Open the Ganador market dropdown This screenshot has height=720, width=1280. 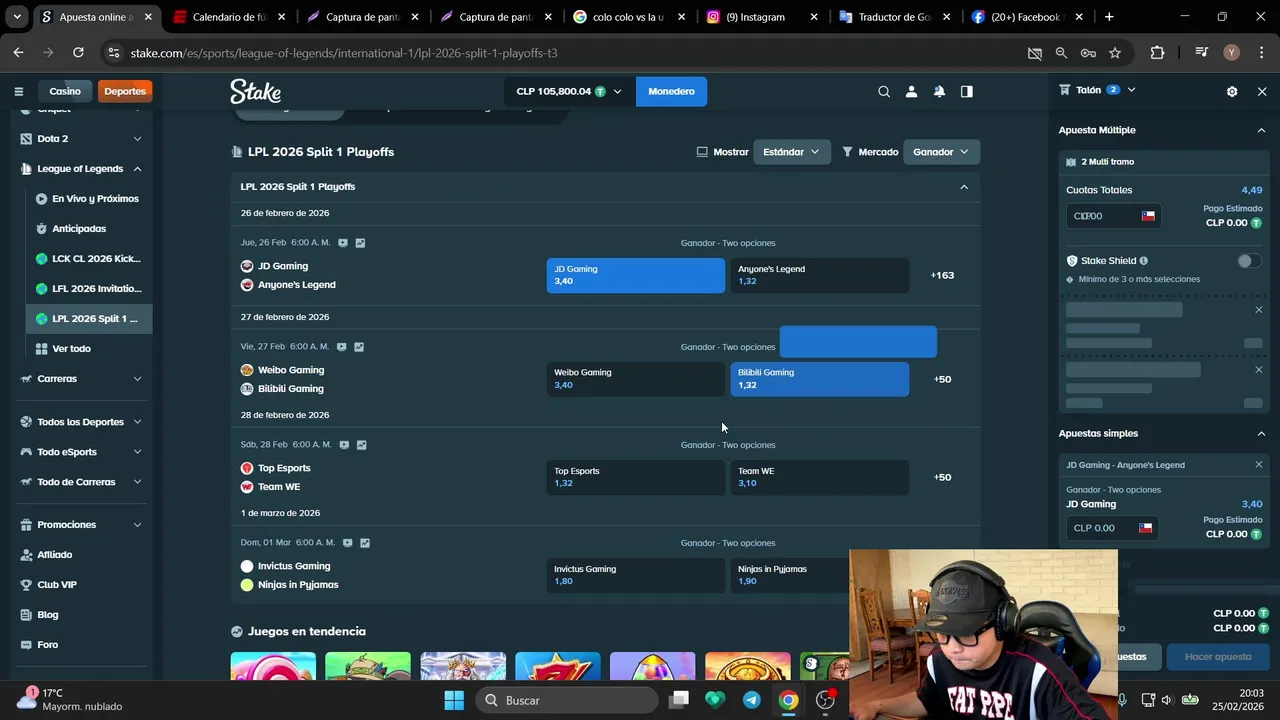coord(941,152)
